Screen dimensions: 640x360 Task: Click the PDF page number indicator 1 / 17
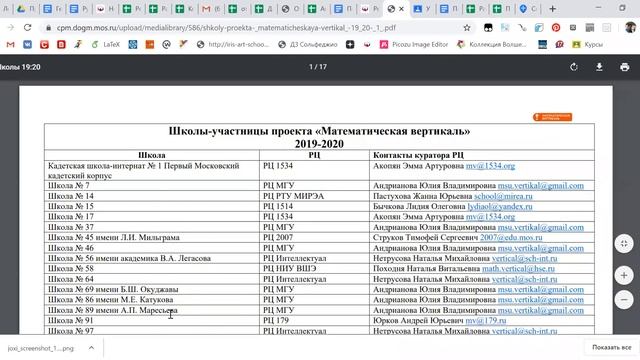point(318,67)
